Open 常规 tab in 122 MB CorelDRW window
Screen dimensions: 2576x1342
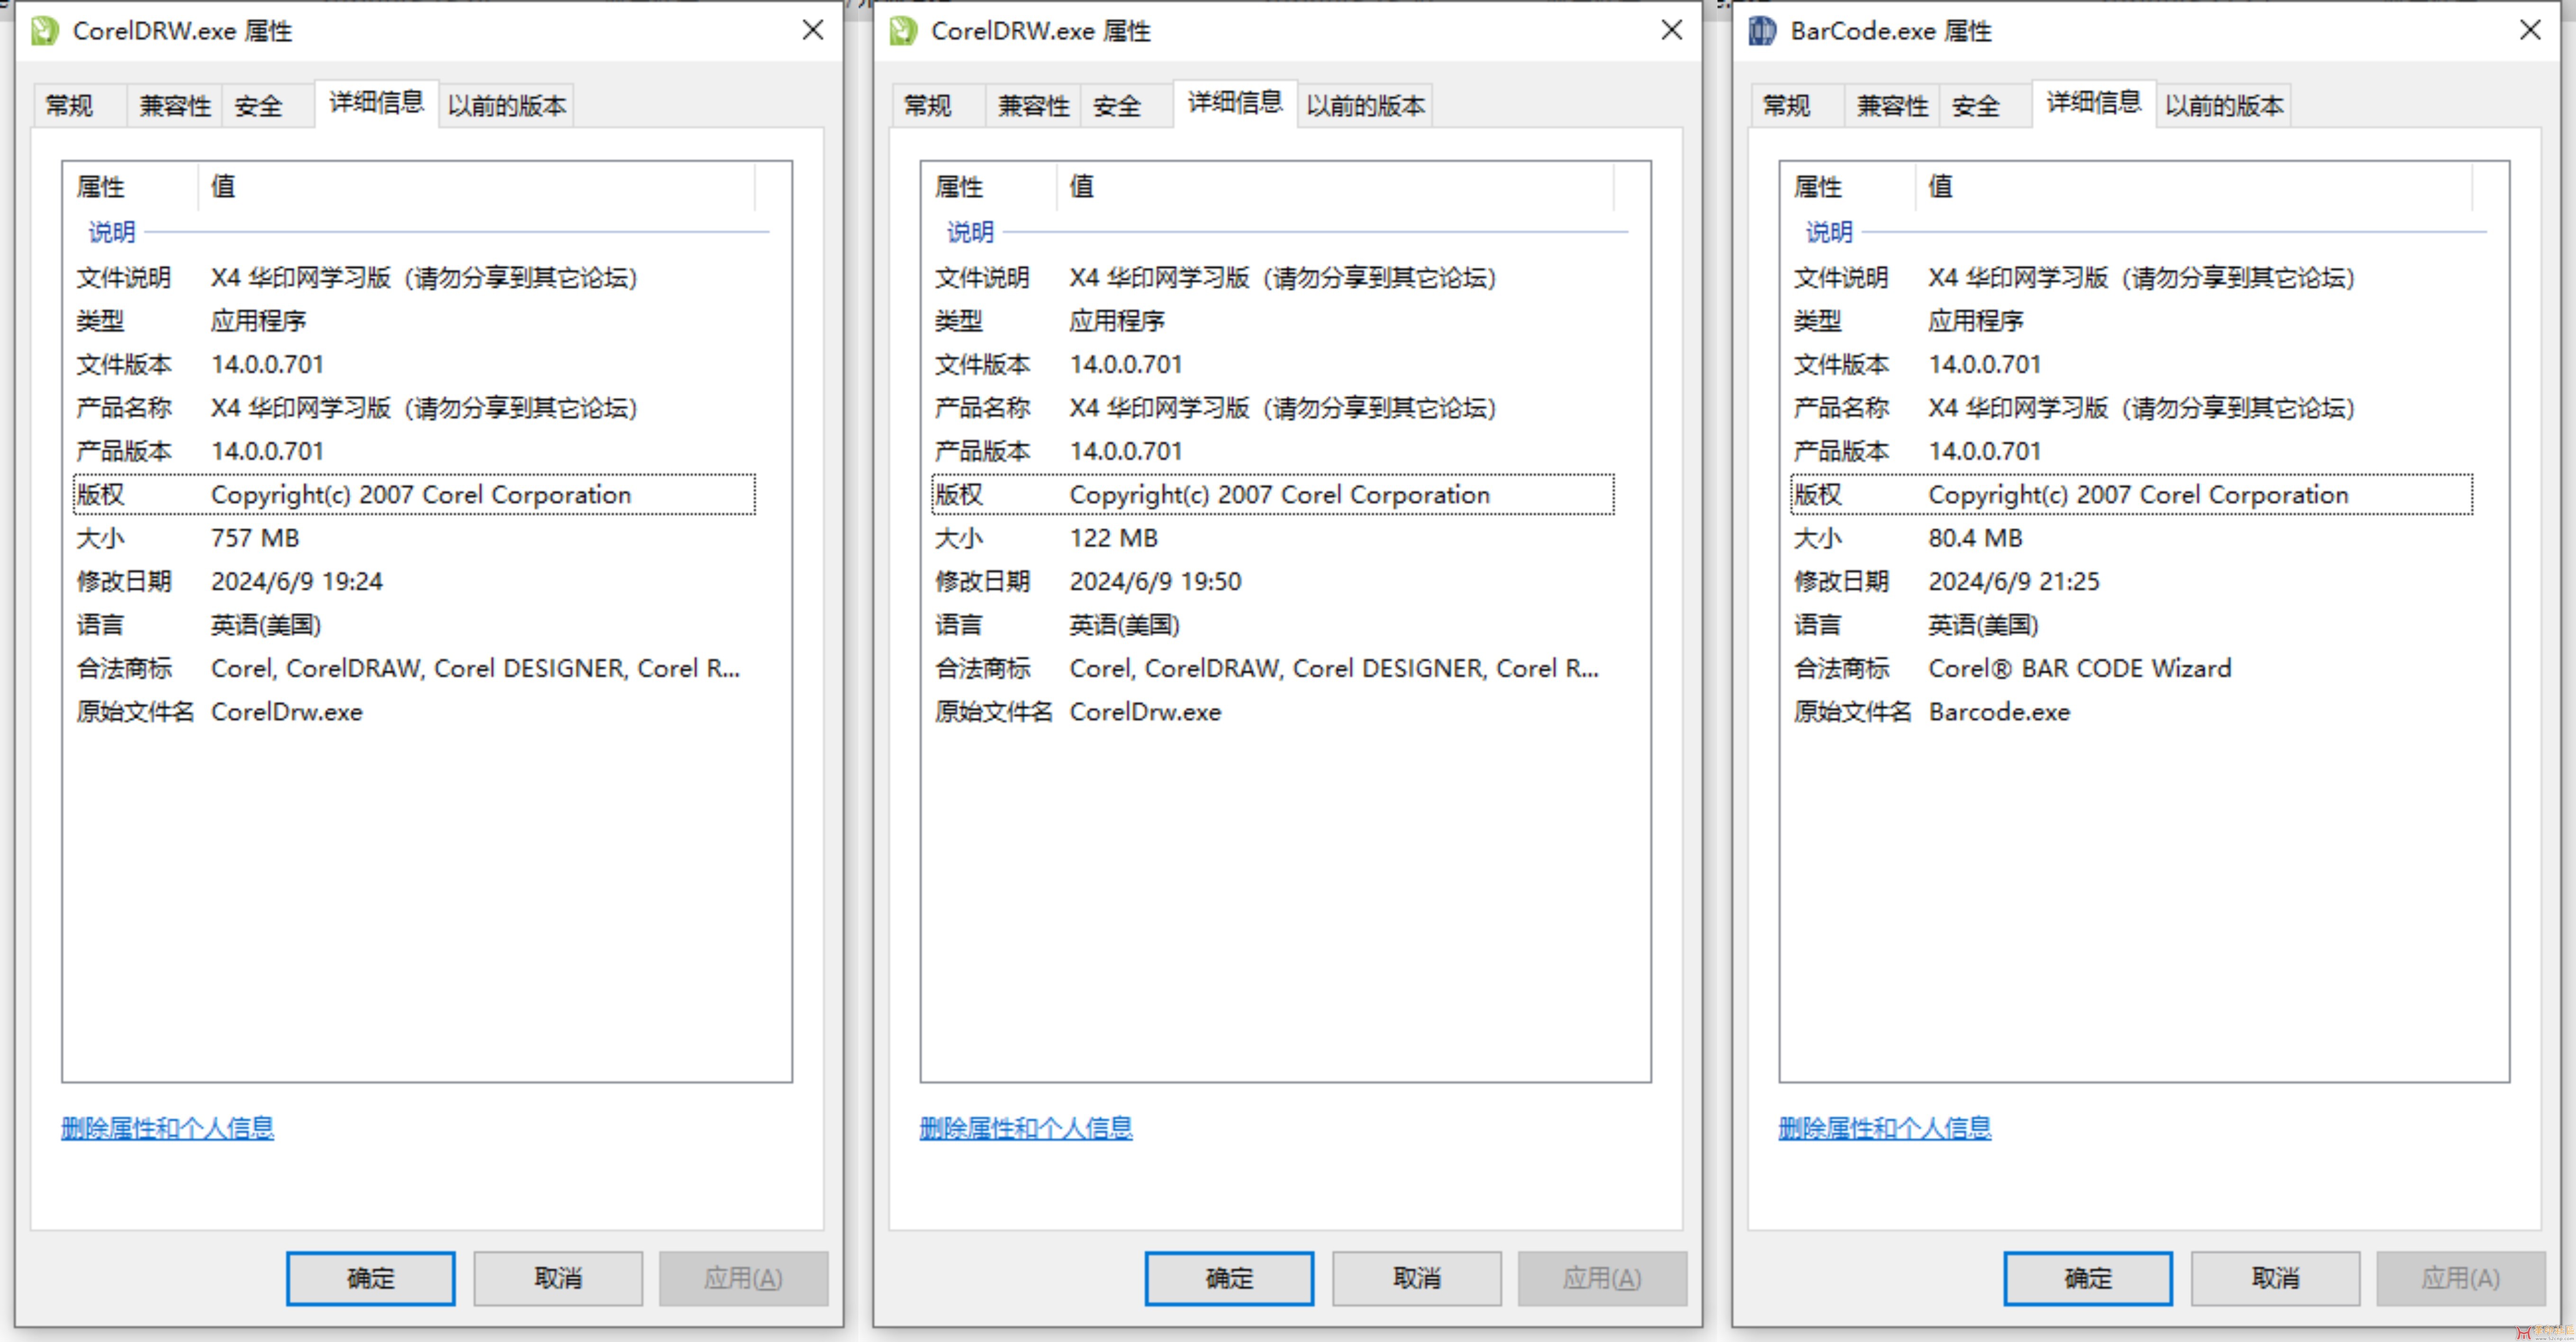click(x=938, y=105)
